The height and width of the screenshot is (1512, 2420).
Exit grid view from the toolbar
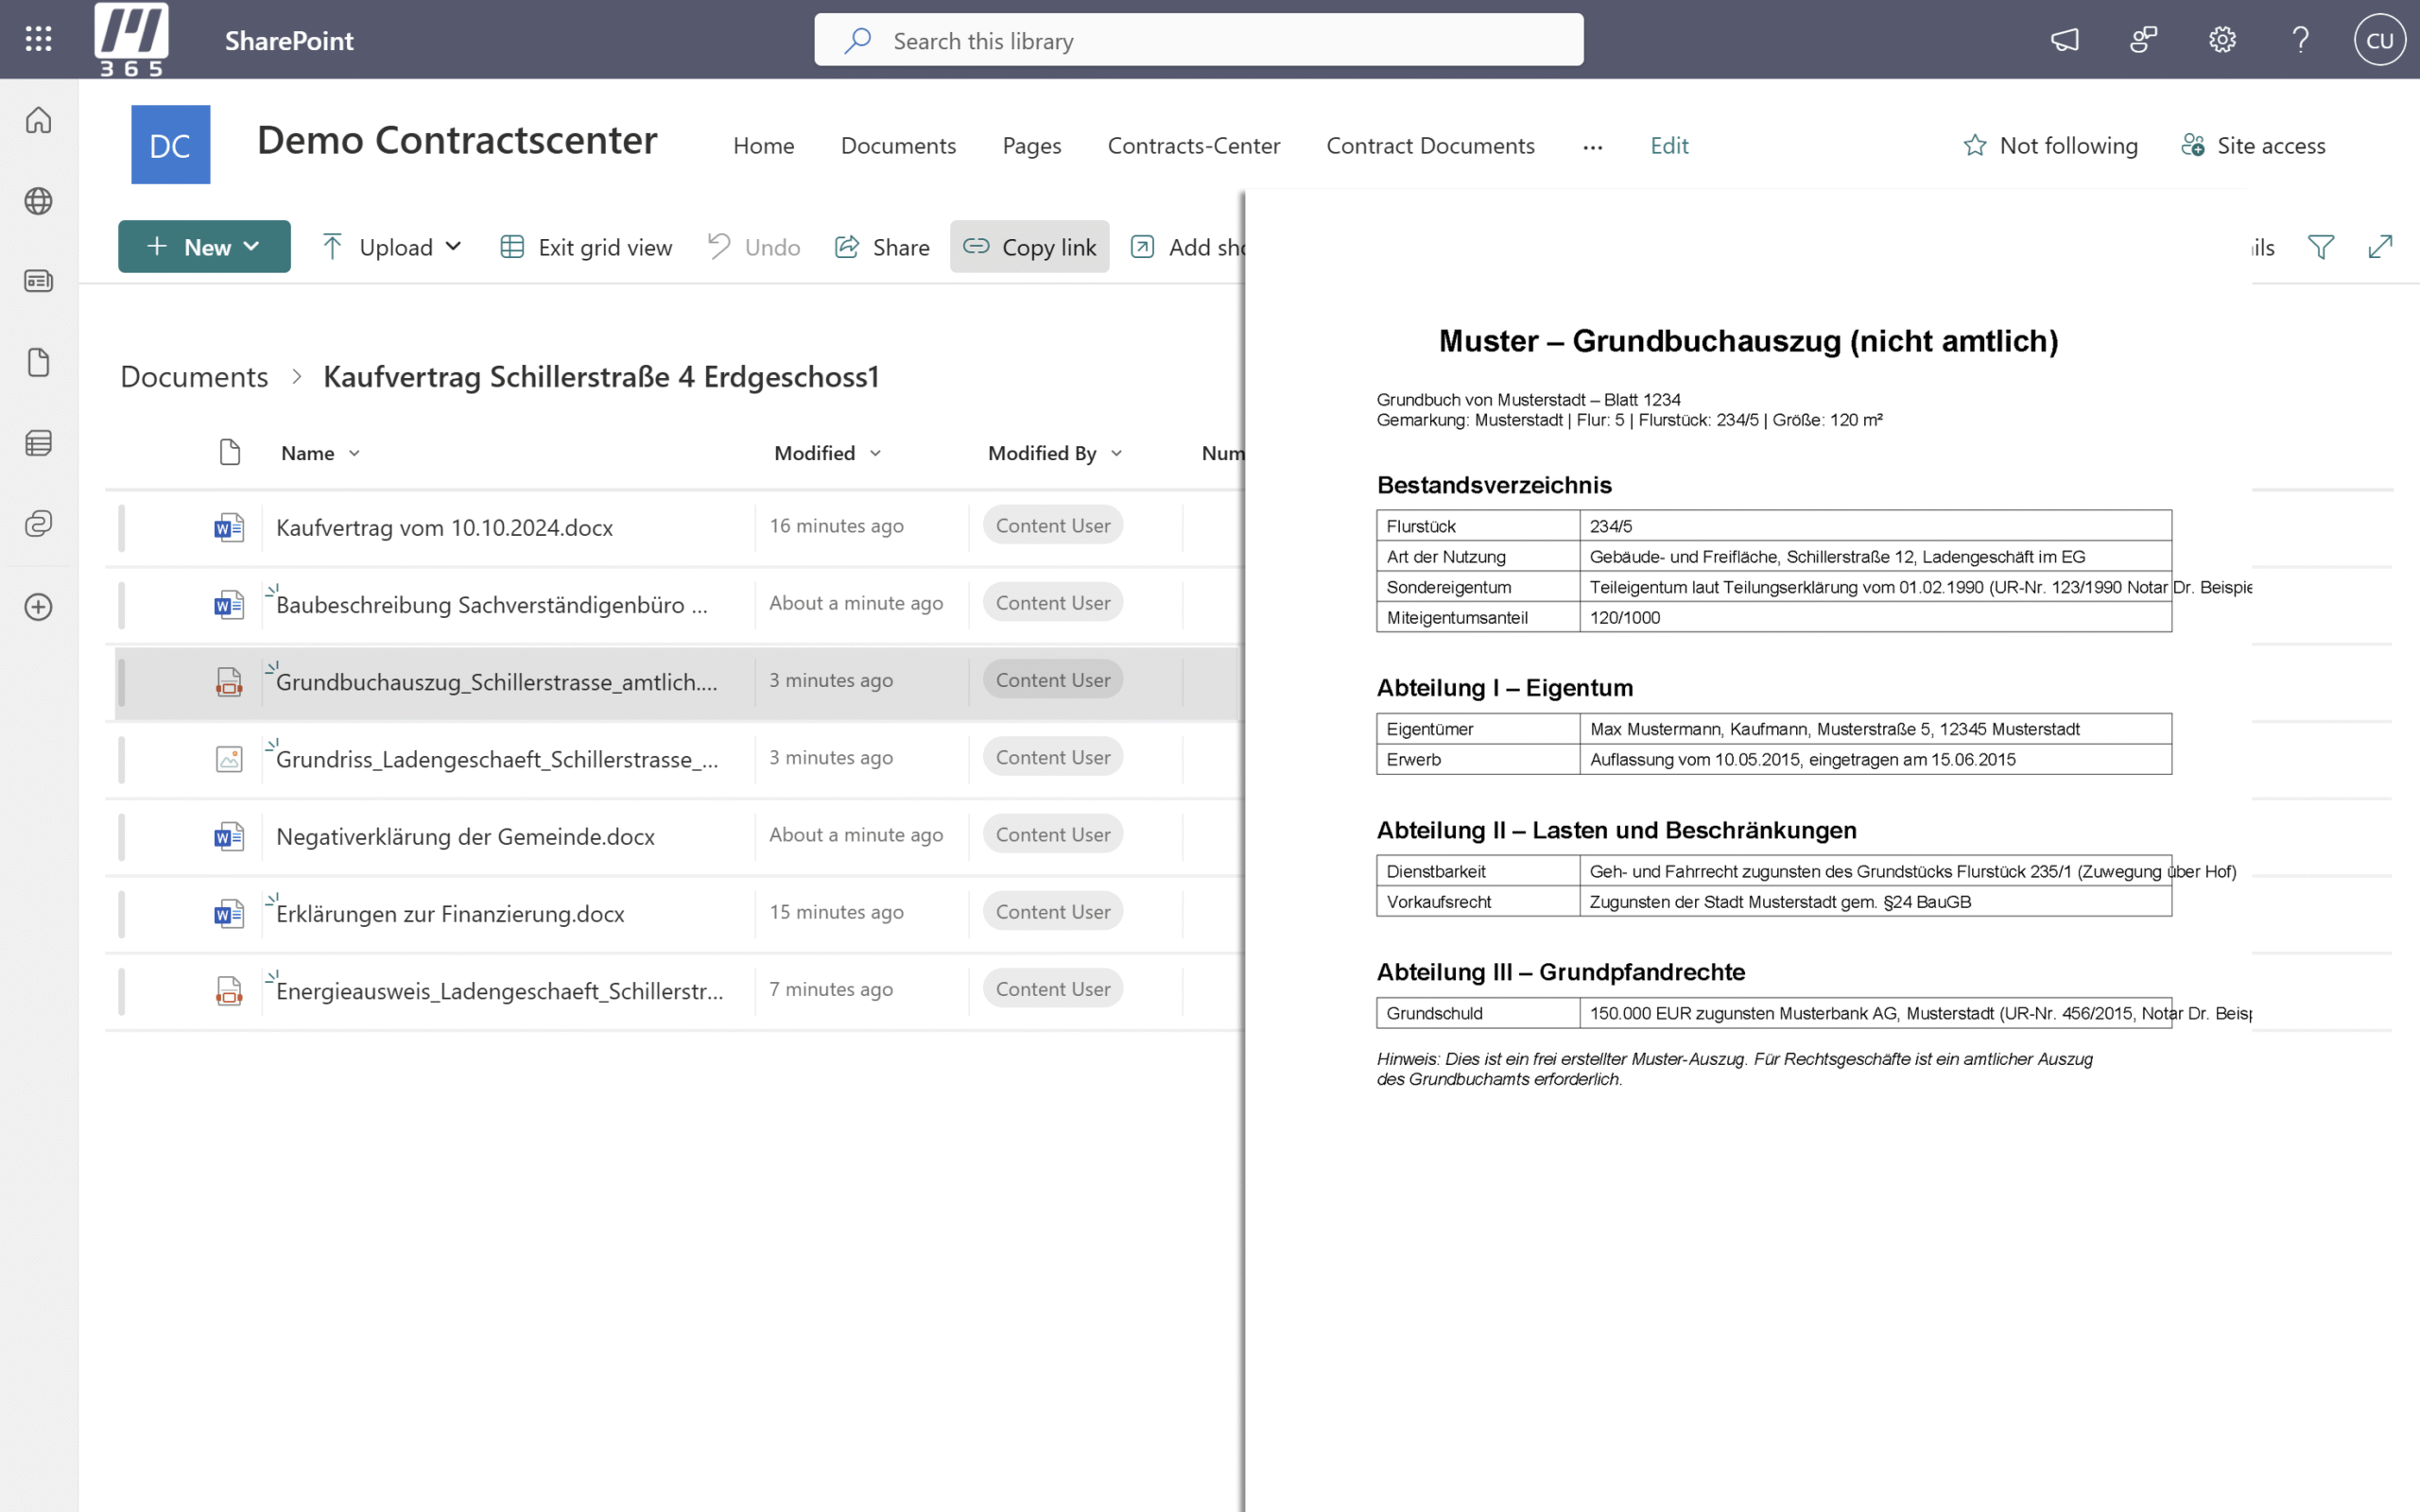click(586, 247)
